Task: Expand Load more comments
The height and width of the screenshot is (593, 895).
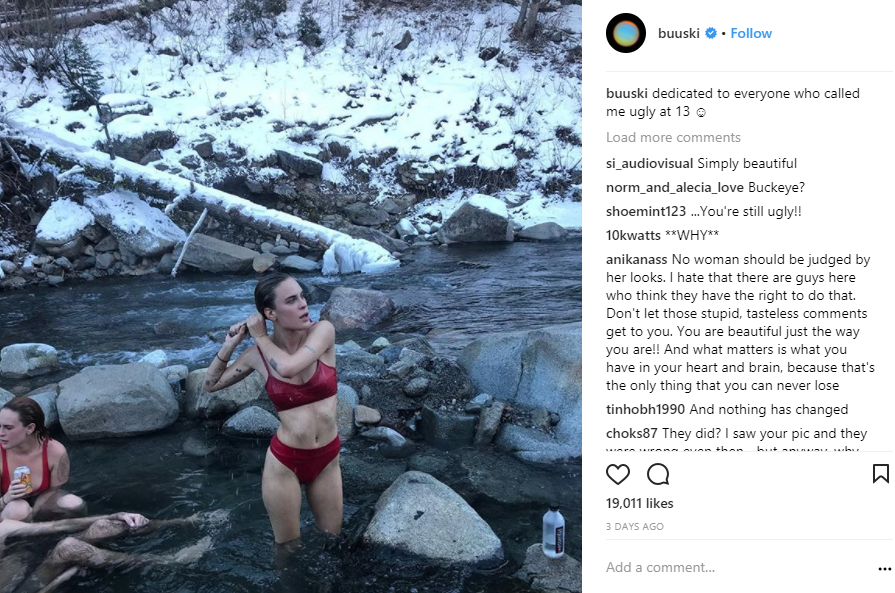Action: point(673,137)
